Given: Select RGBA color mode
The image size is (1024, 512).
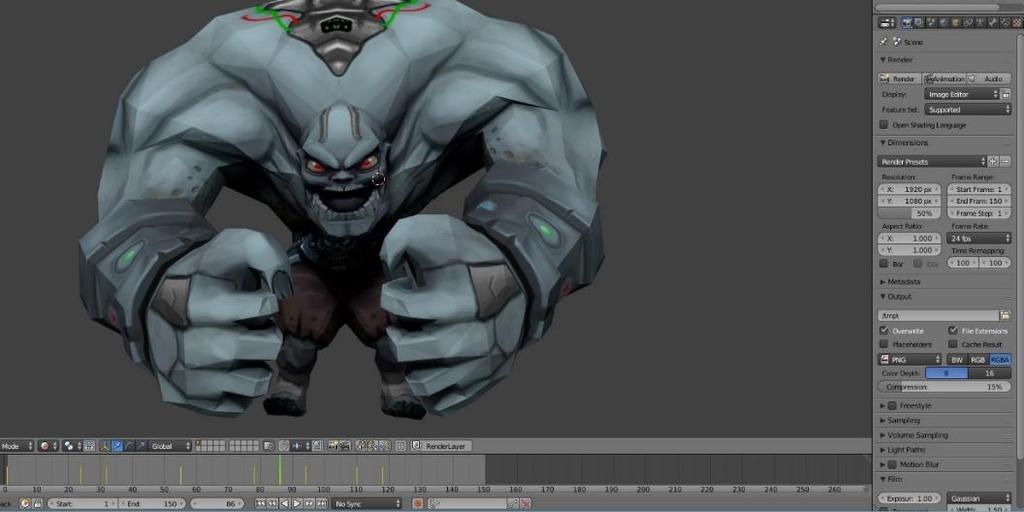Looking at the screenshot, I should (1000, 359).
